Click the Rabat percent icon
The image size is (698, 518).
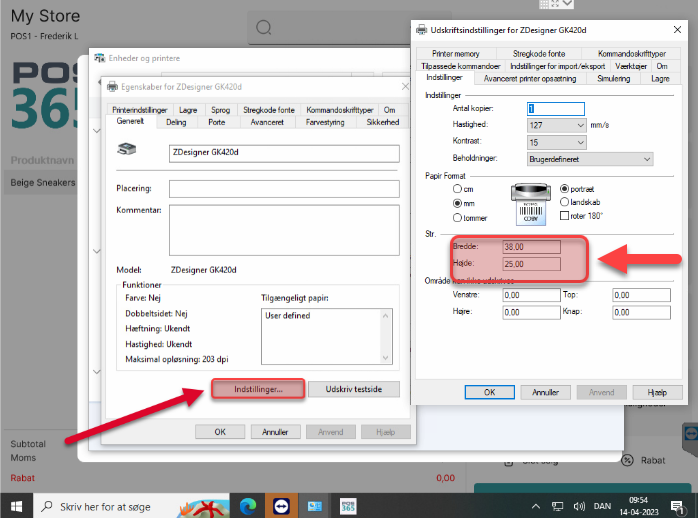pos(627,460)
